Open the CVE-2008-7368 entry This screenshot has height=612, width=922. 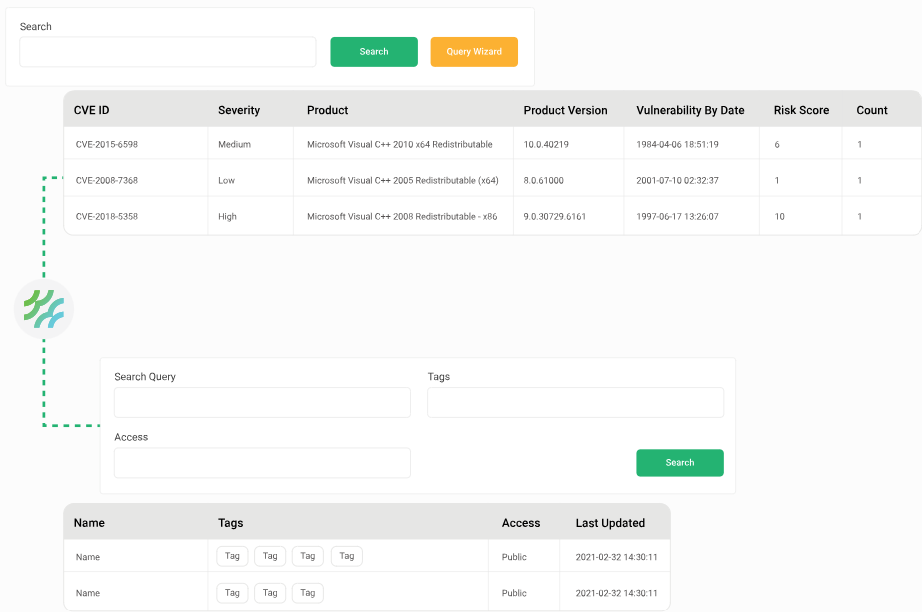pyautogui.click(x=107, y=180)
